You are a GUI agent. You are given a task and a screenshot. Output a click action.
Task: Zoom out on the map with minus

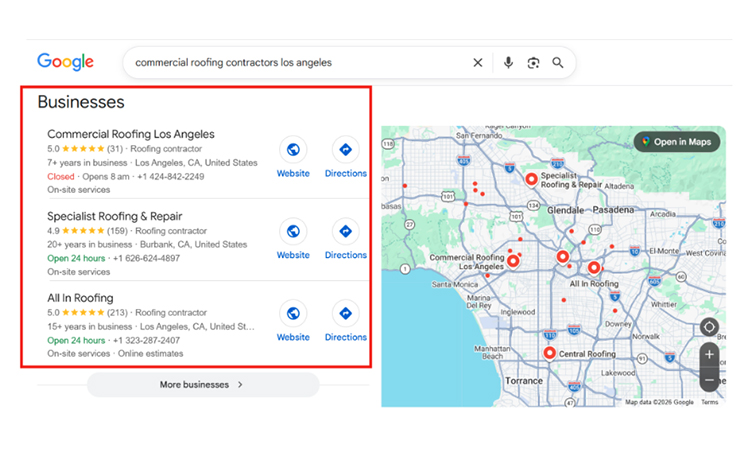[709, 380]
